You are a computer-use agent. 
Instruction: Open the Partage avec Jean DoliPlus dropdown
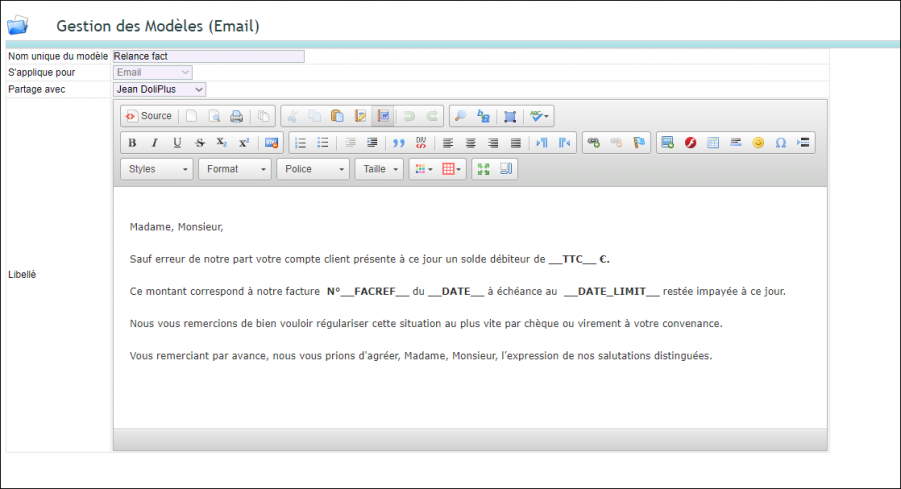click(x=159, y=89)
